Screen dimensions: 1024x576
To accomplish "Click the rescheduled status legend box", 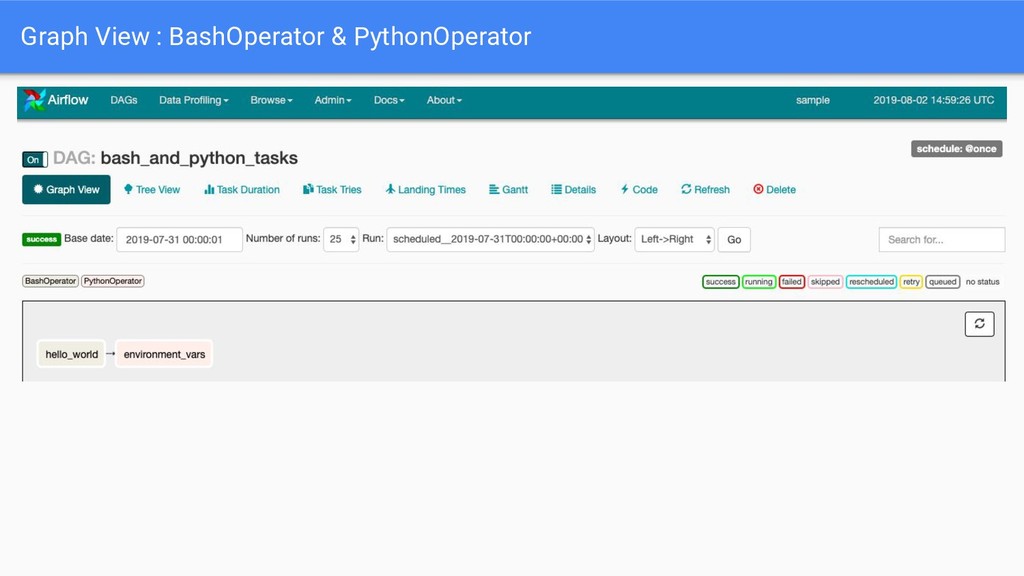I will [871, 281].
